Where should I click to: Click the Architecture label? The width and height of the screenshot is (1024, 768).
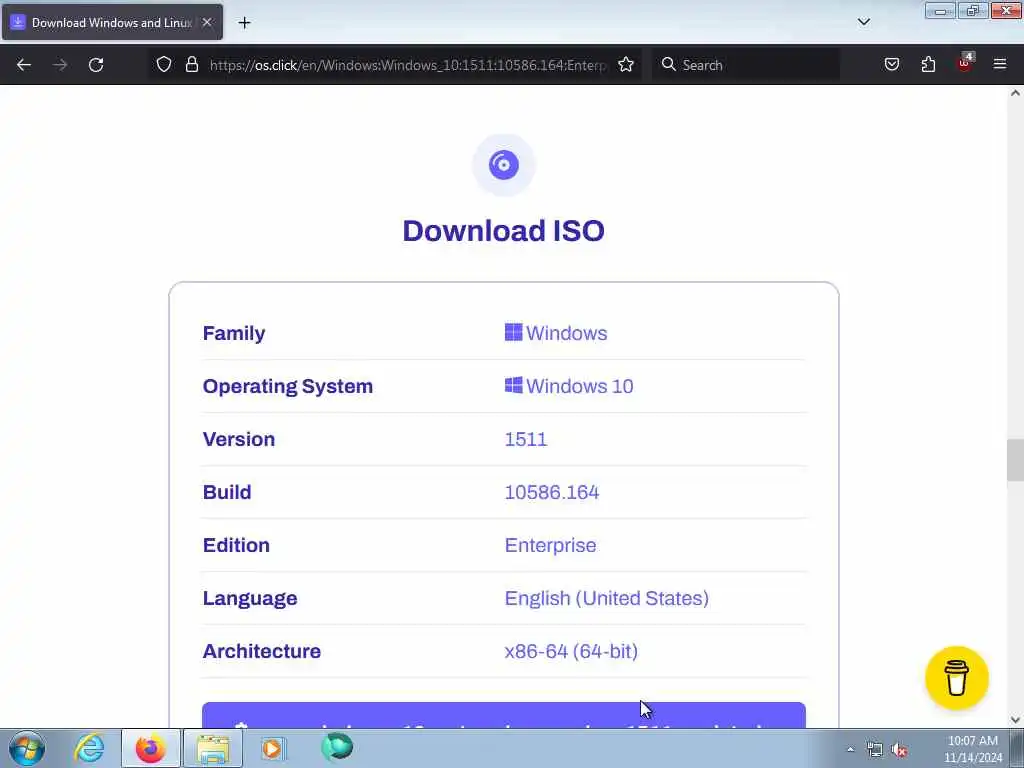pyautogui.click(x=261, y=651)
